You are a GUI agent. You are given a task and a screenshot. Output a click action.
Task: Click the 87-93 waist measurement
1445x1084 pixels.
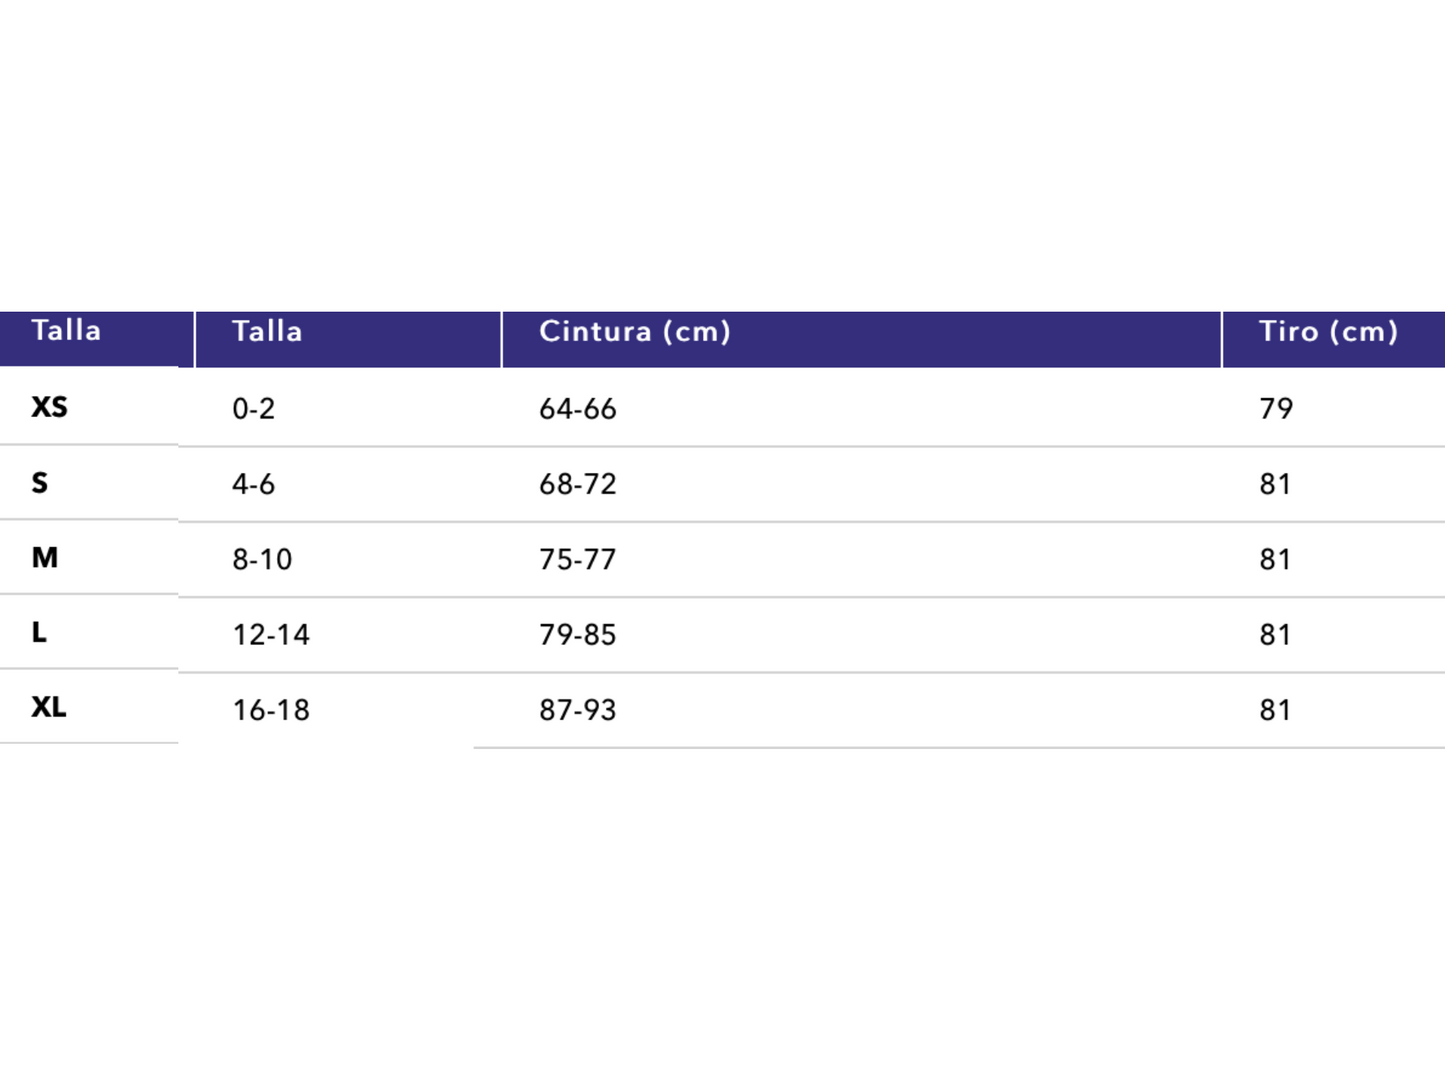pos(578,710)
